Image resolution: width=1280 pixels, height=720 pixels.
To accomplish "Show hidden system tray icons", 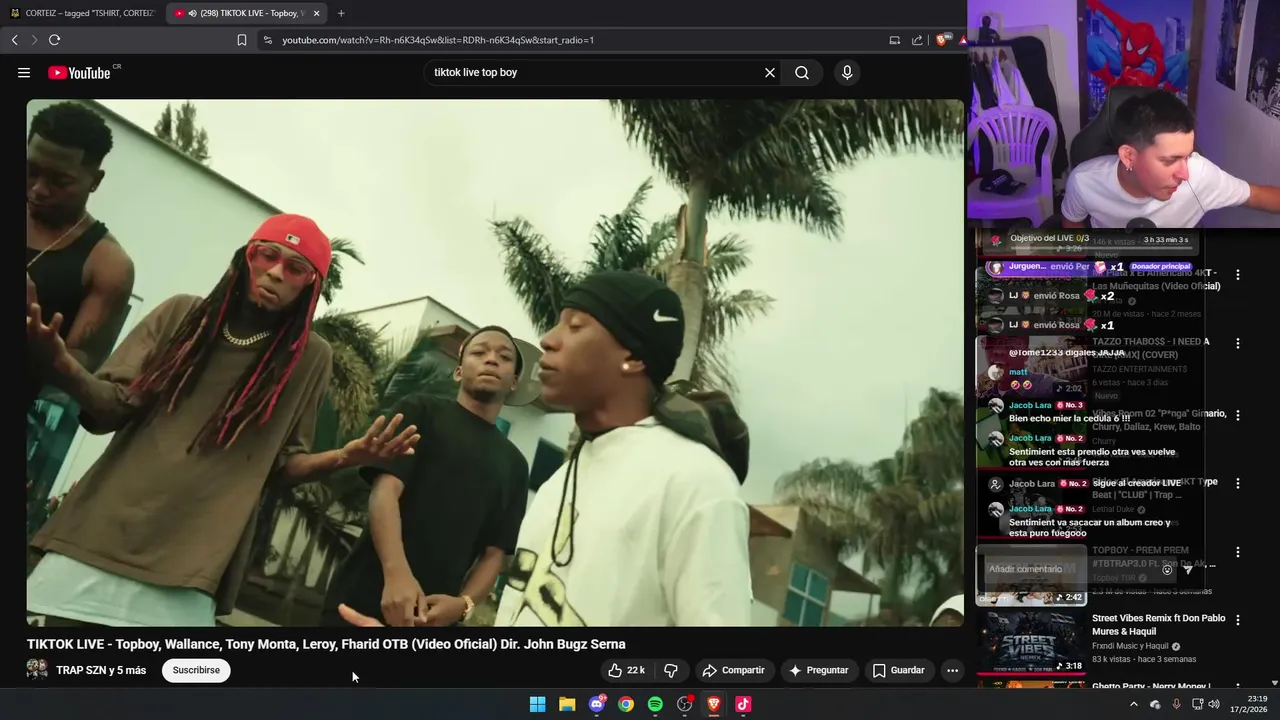I will (x=1133, y=704).
